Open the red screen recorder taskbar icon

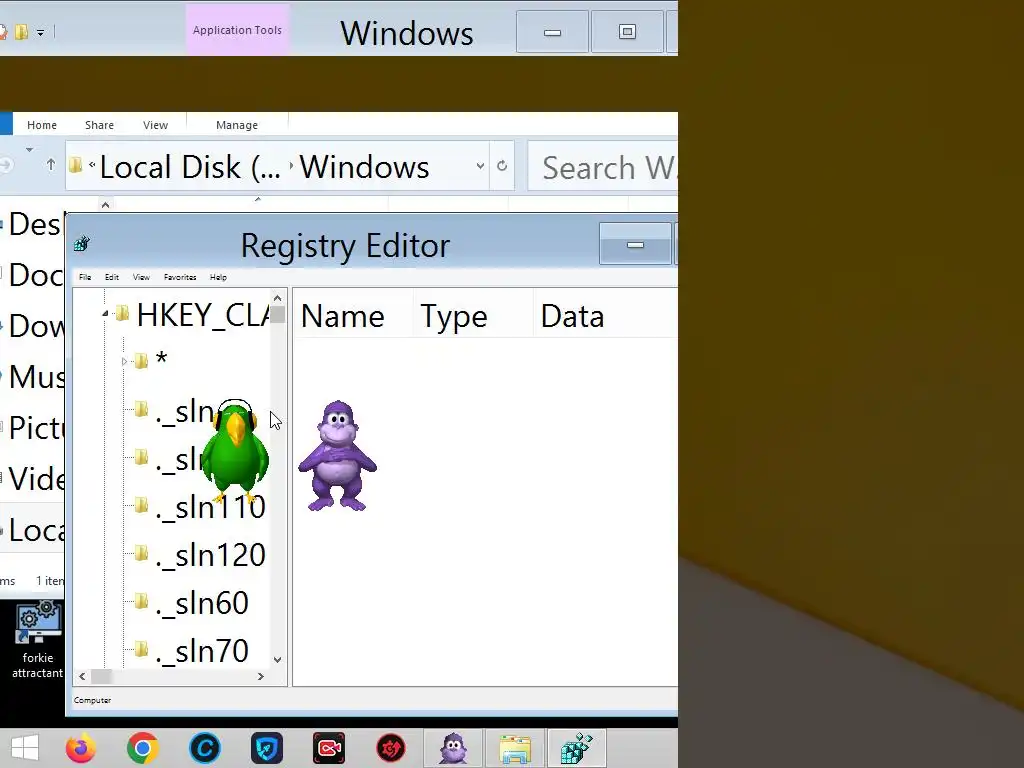point(328,748)
